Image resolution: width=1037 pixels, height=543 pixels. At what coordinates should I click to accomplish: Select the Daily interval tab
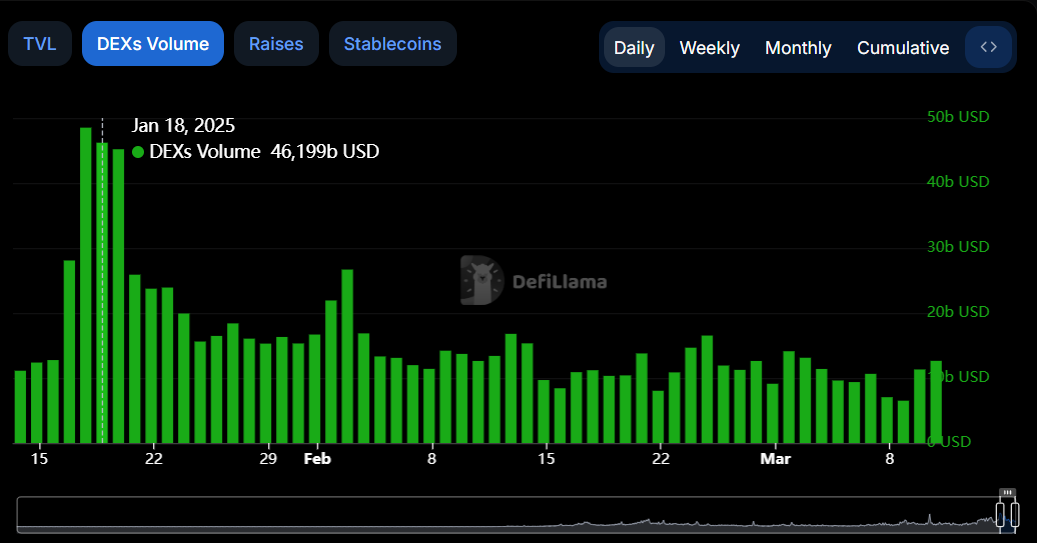tap(634, 48)
